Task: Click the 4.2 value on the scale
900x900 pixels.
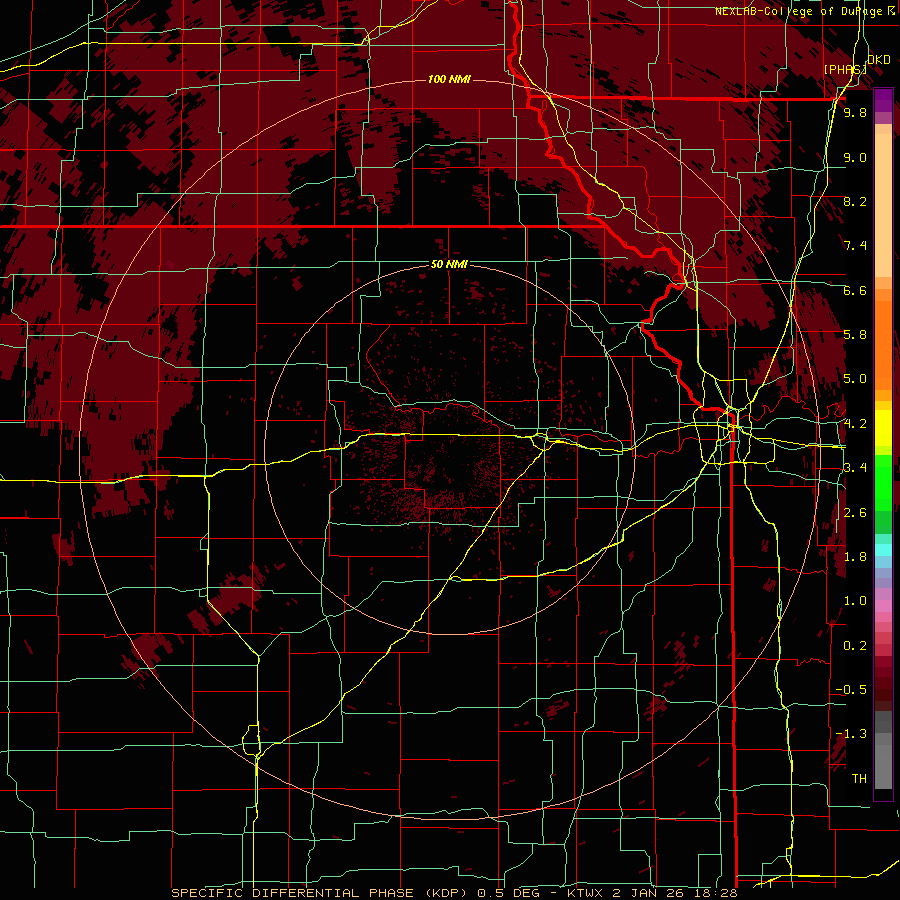Action: click(855, 424)
